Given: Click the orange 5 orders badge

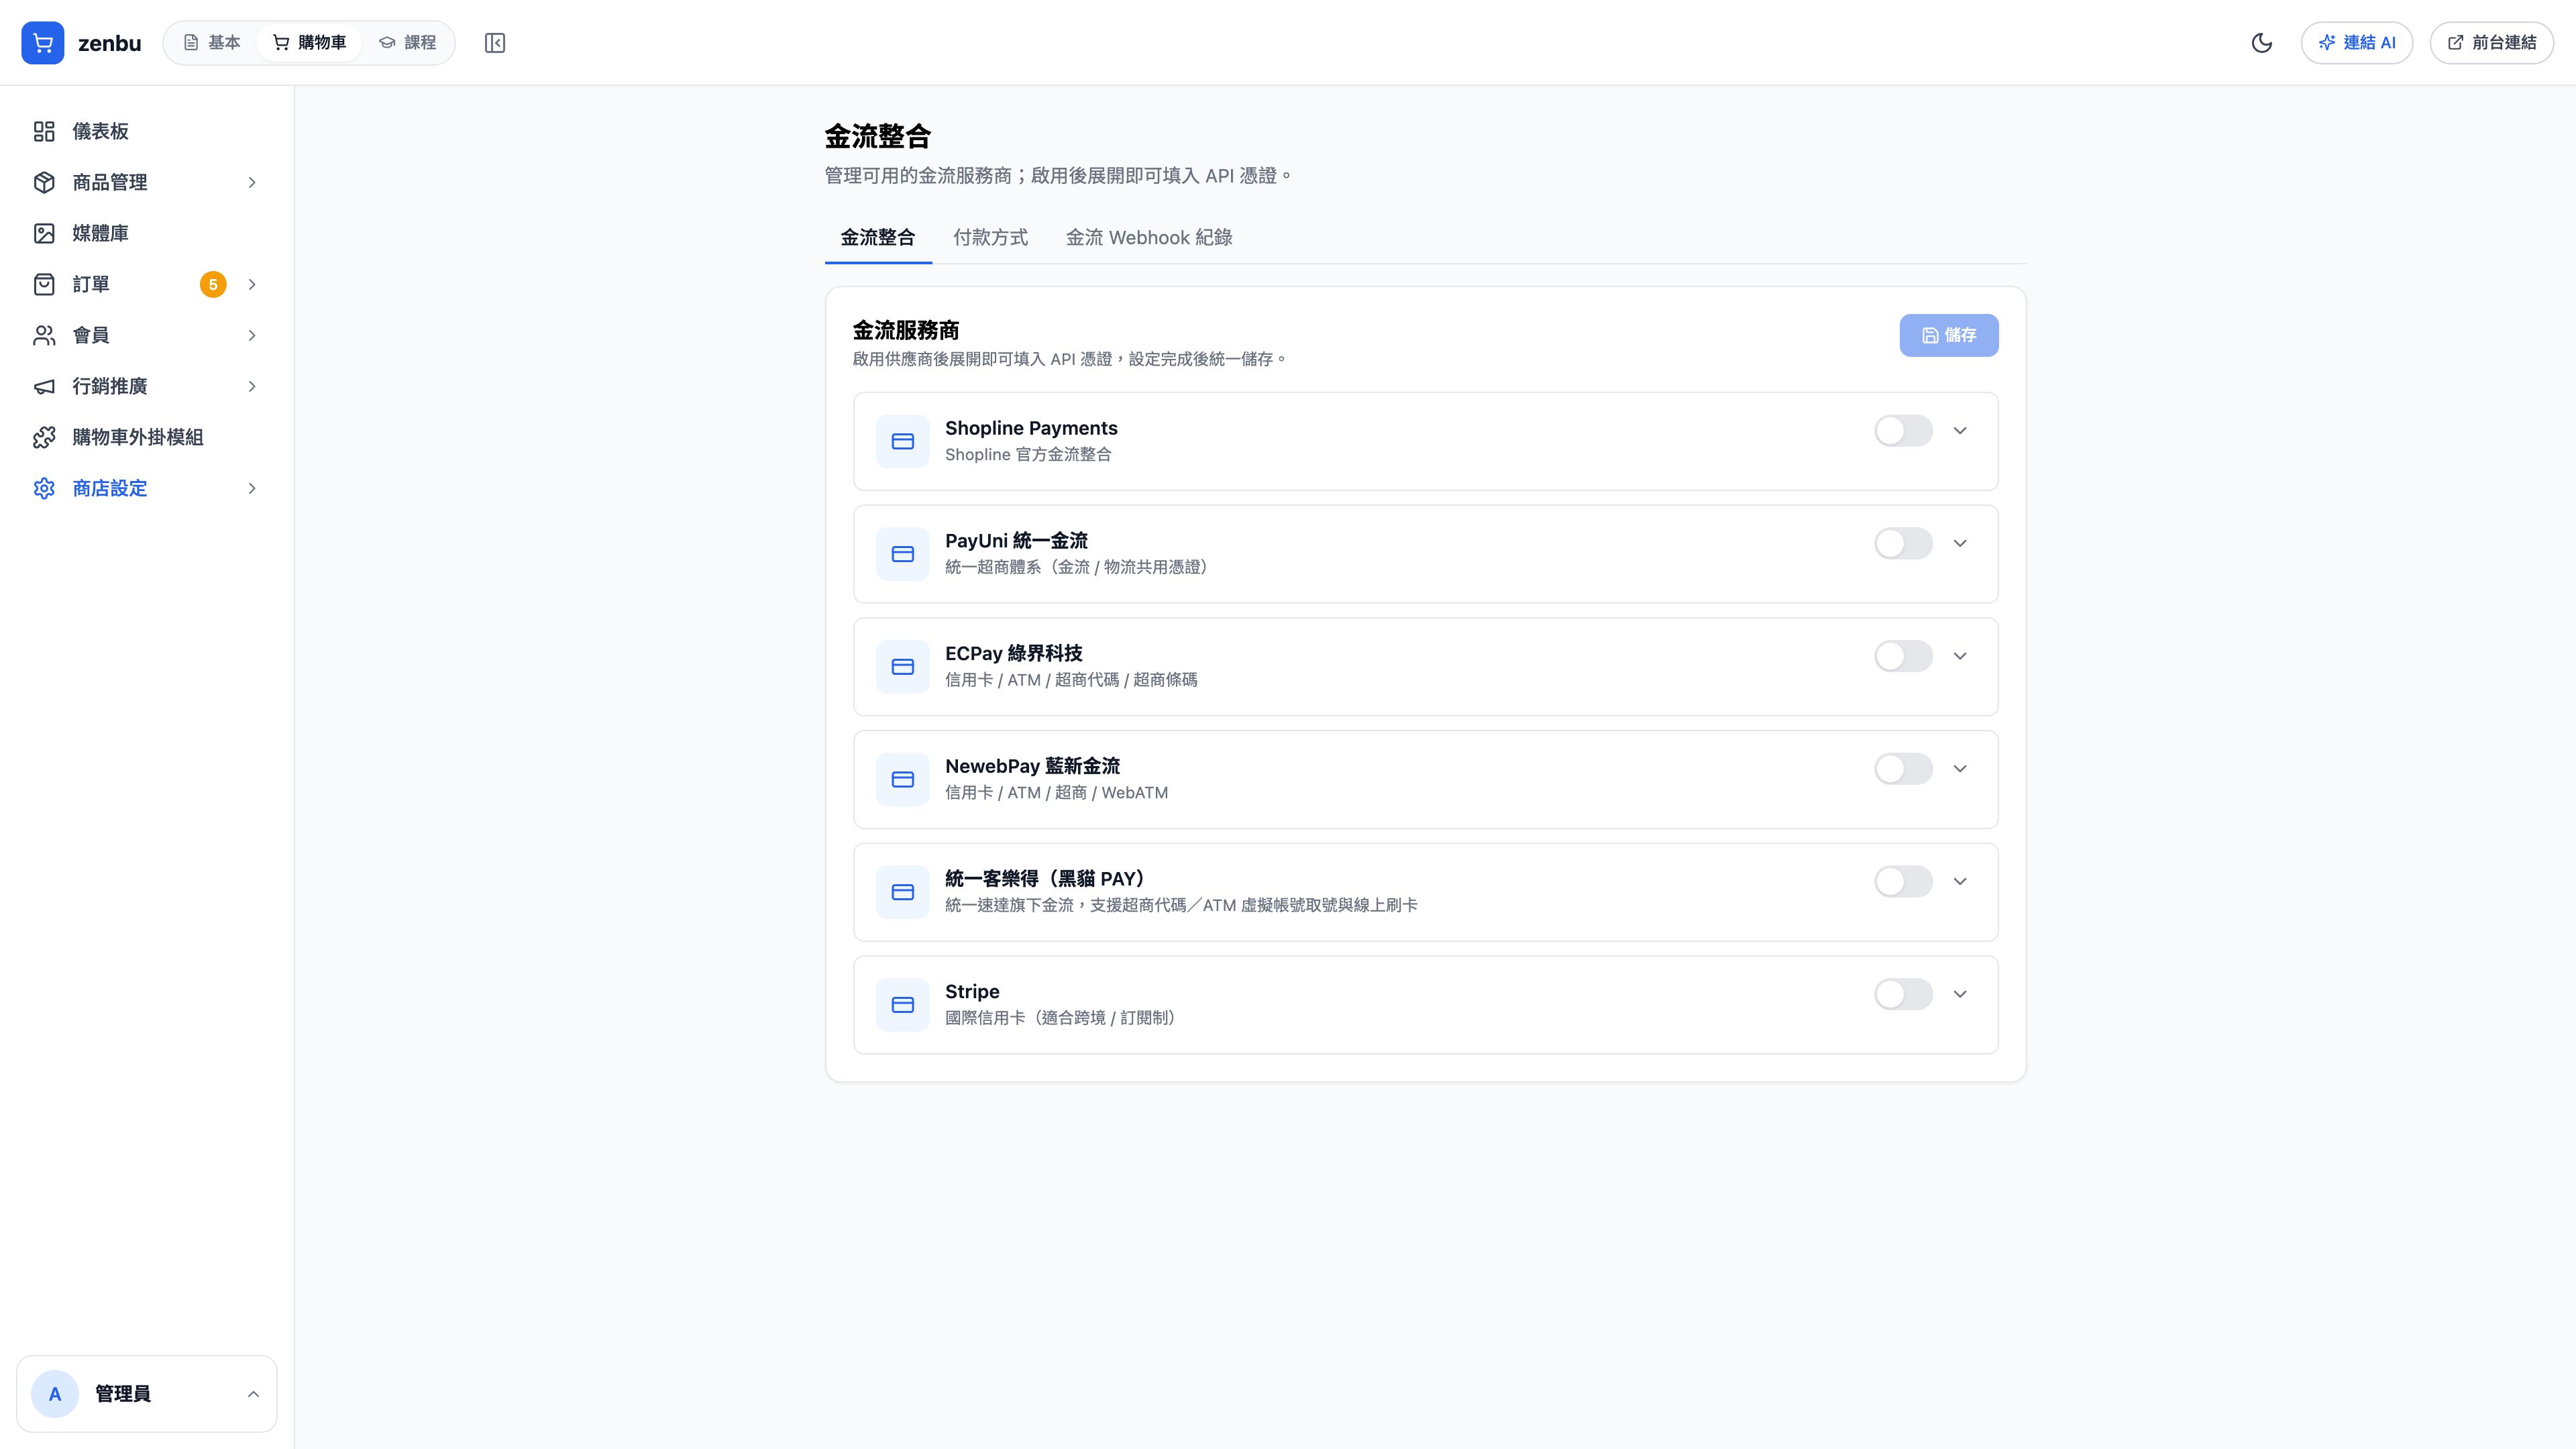Looking at the screenshot, I should 213,285.
